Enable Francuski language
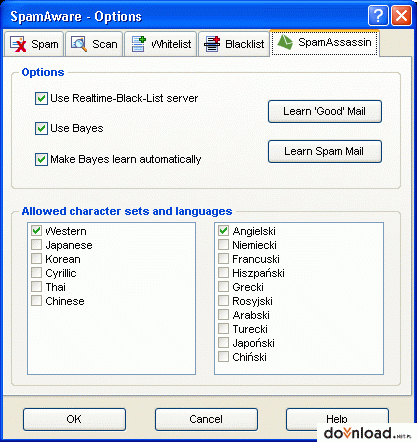 [223, 259]
